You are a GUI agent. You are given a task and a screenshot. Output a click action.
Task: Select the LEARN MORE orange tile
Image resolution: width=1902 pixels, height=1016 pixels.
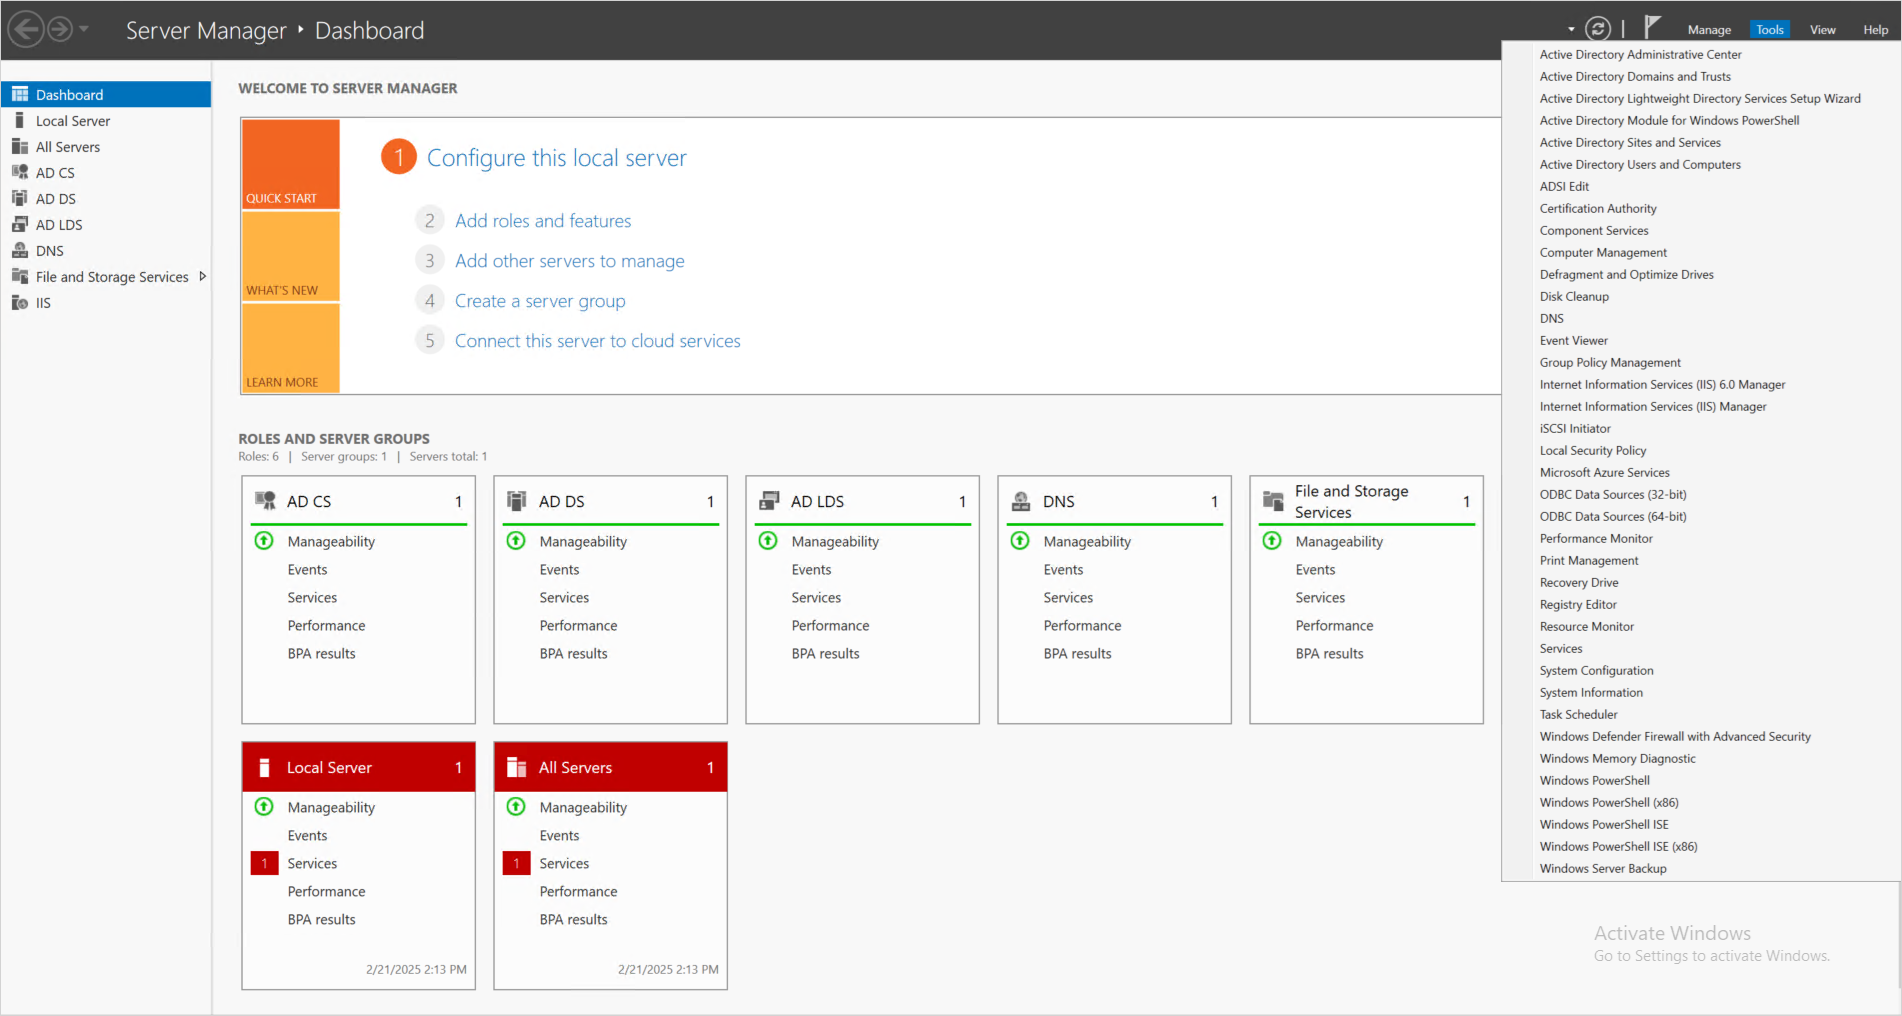coord(290,348)
